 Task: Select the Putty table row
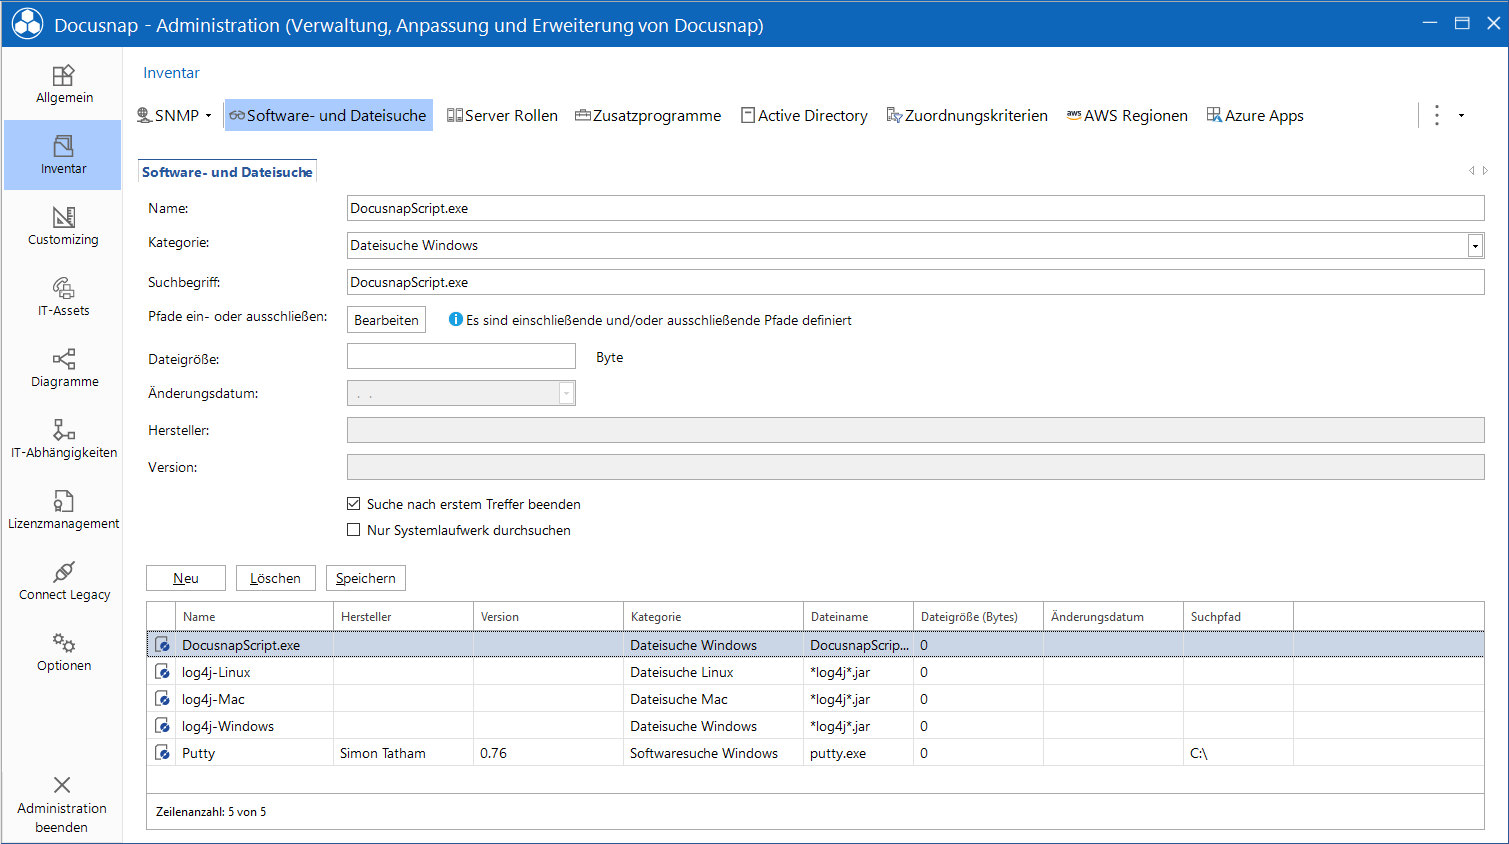(x=815, y=753)
